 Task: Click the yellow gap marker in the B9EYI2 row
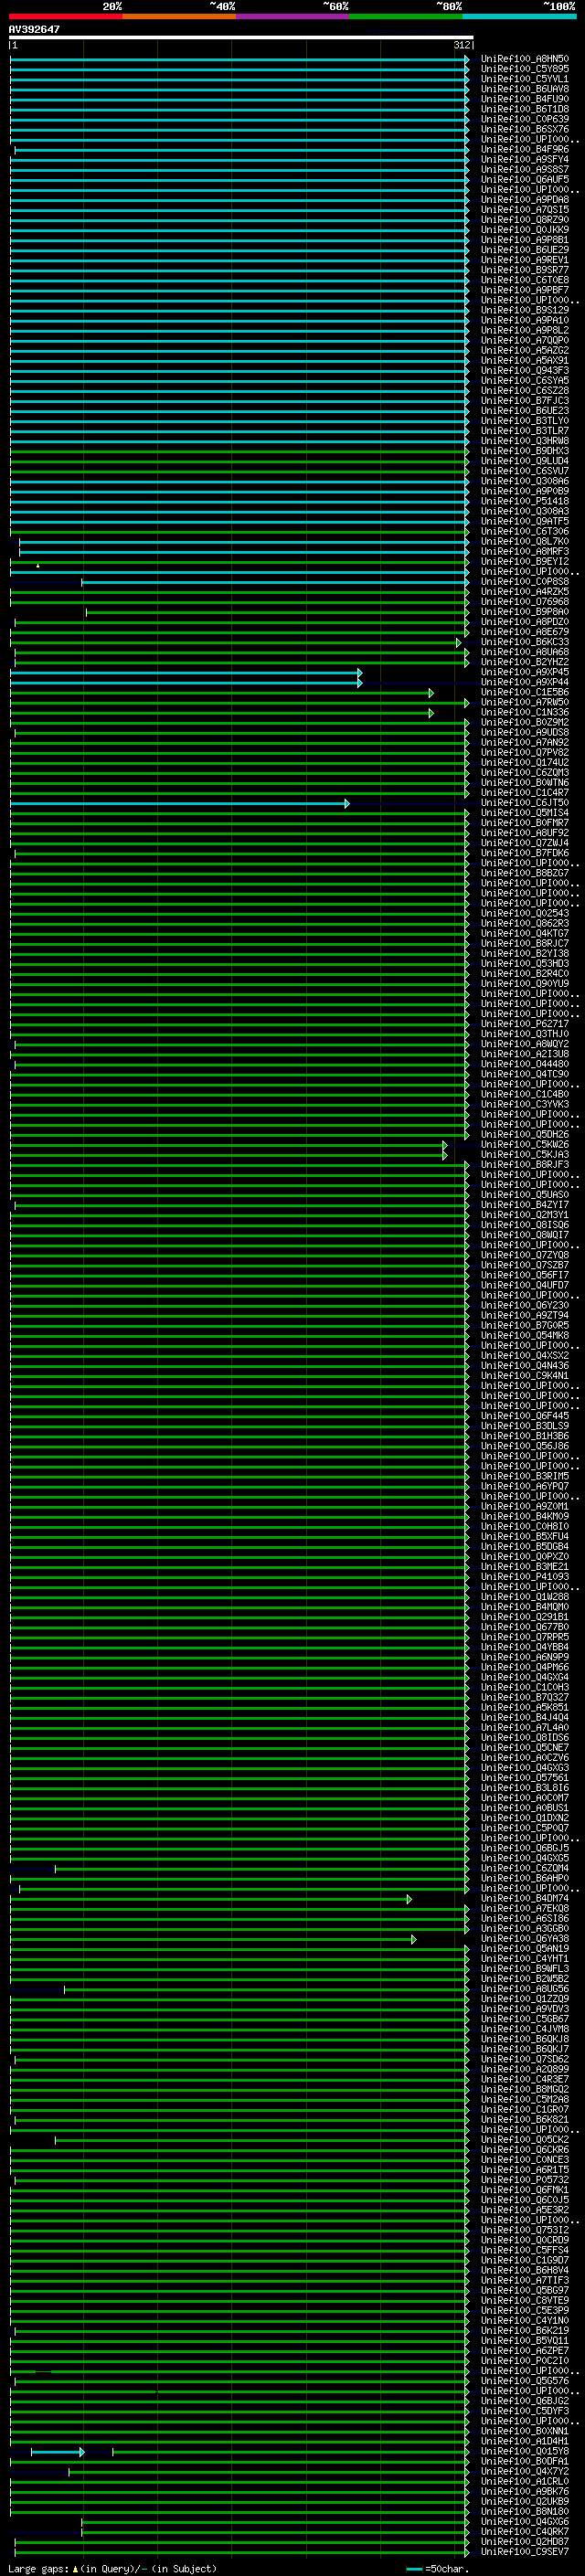(x=38, y=566)
